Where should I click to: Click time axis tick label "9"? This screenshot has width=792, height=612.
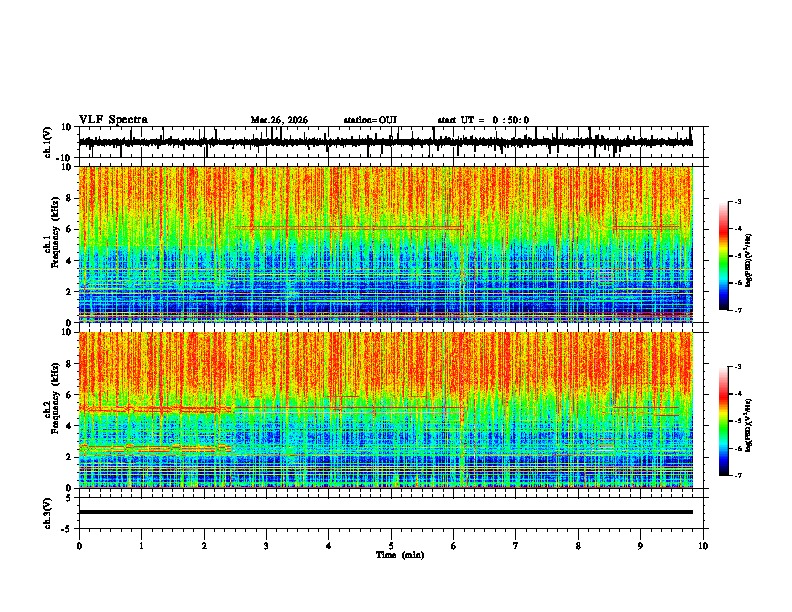tap(640, 546)
